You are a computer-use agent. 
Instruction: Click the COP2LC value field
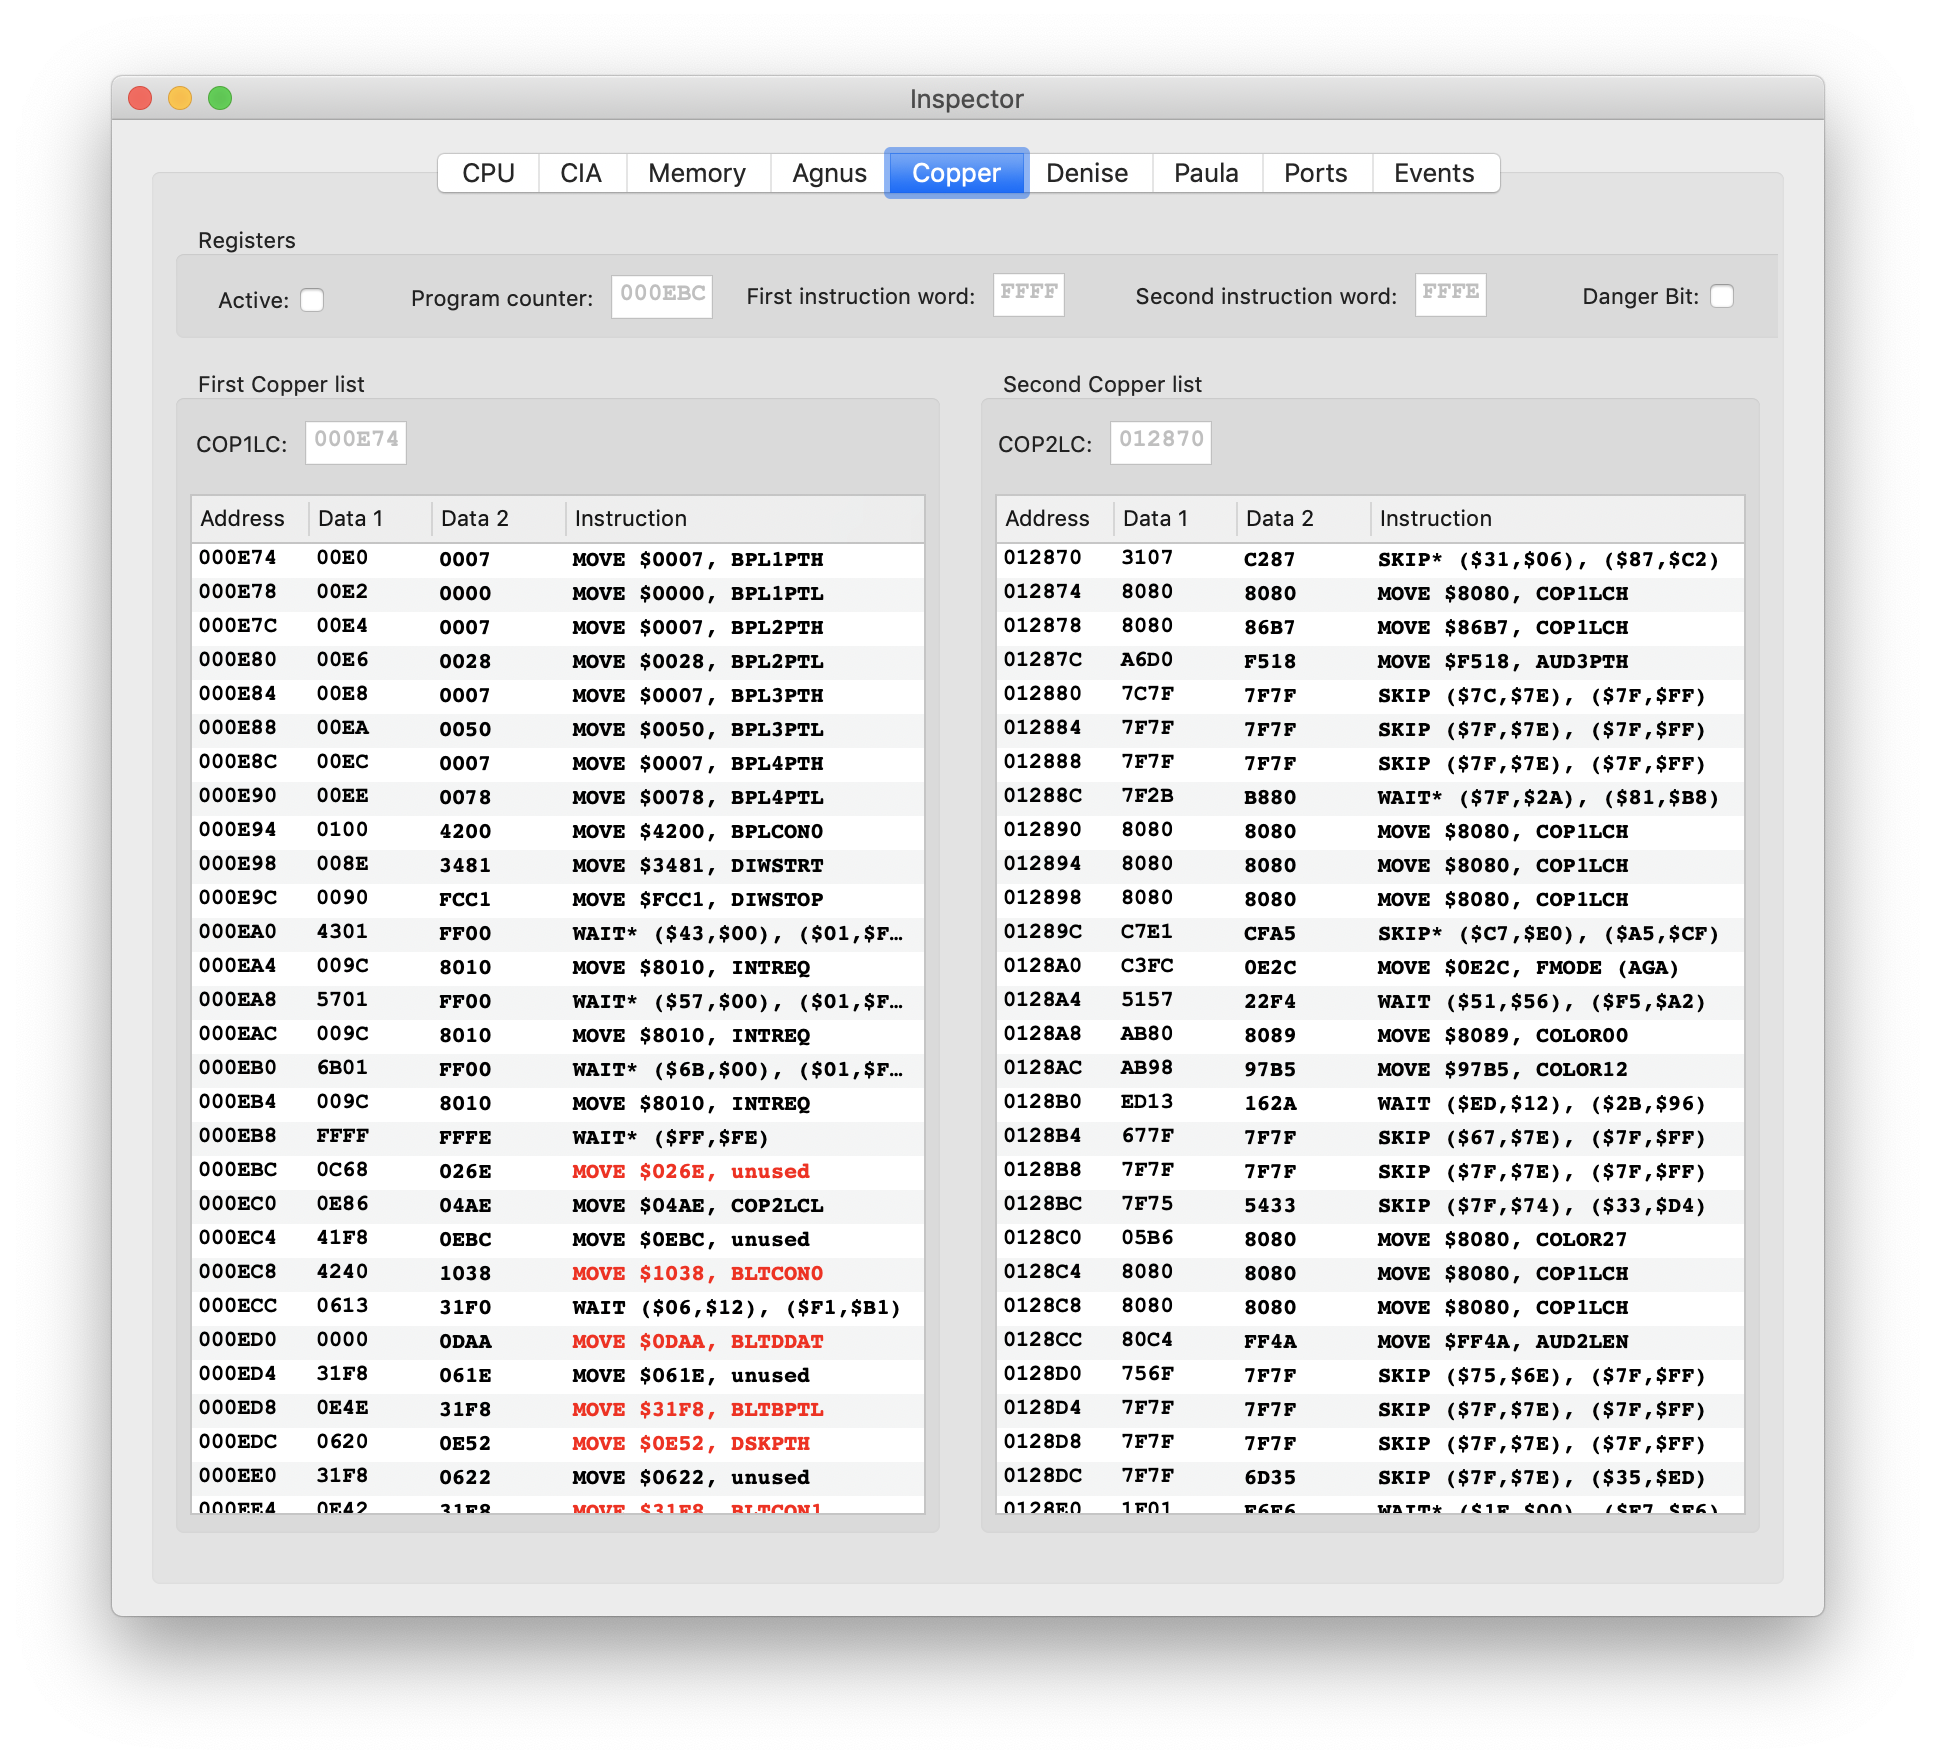click(x=1160, y=442)
